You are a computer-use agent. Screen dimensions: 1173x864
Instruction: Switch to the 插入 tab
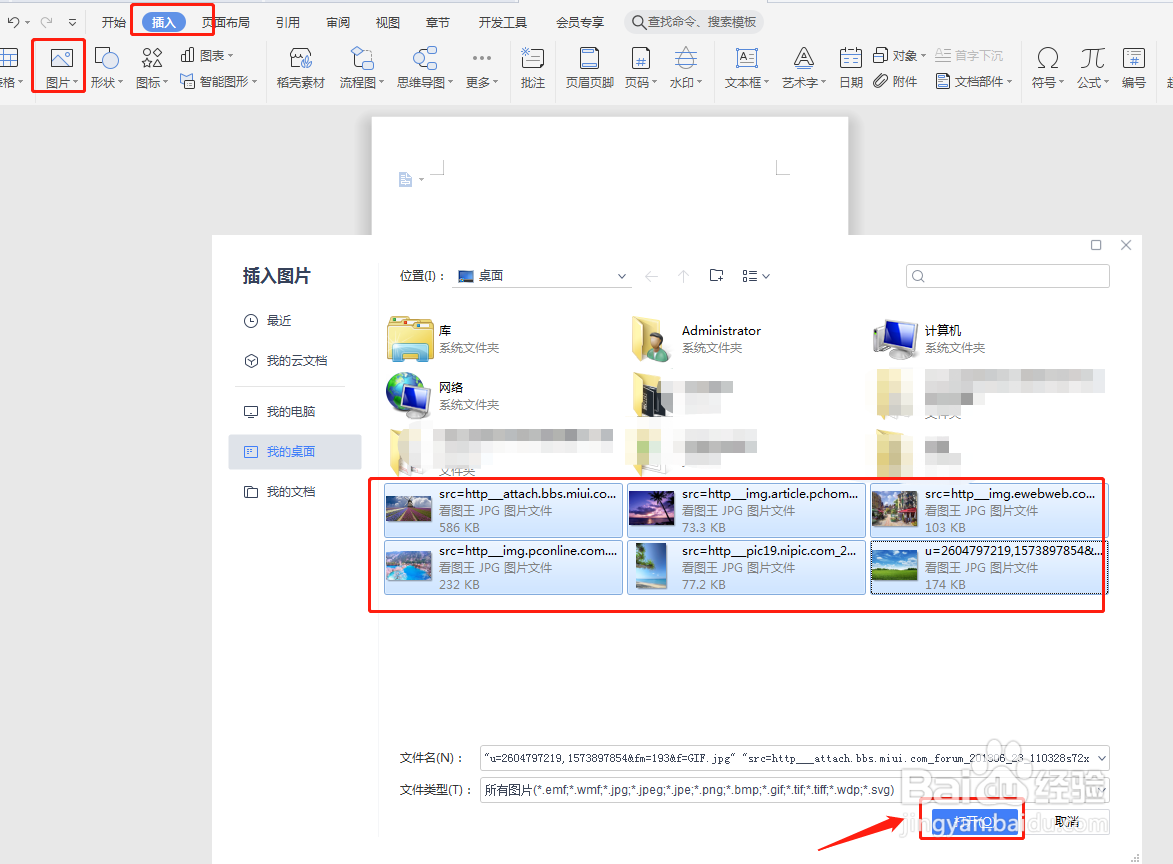pyautogui.click(x=163, y=22)
